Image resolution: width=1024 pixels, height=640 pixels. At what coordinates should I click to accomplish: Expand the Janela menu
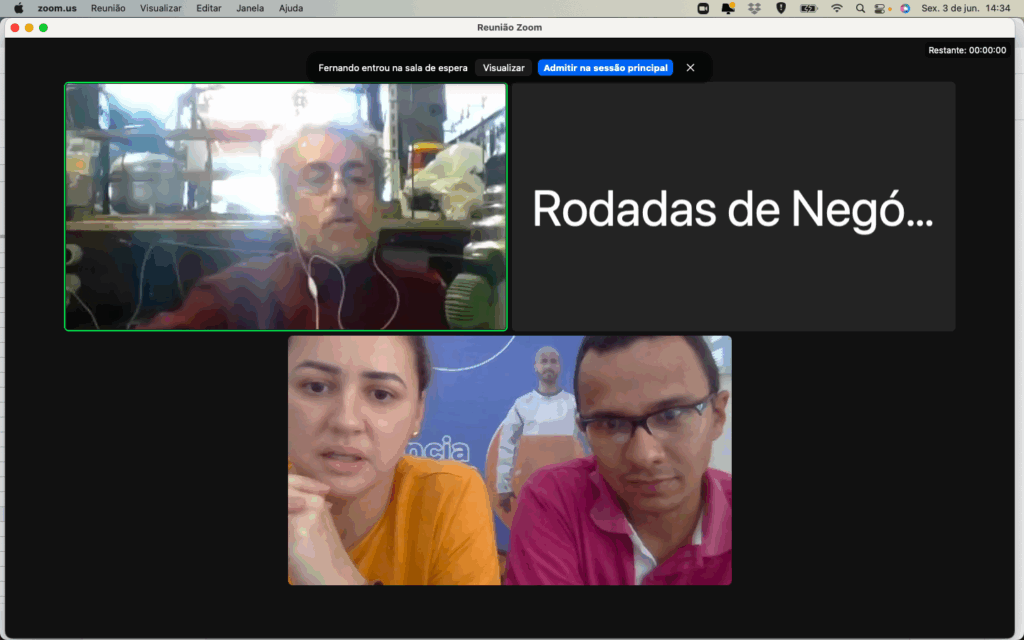pyautogui.click(x=250, y=8)
